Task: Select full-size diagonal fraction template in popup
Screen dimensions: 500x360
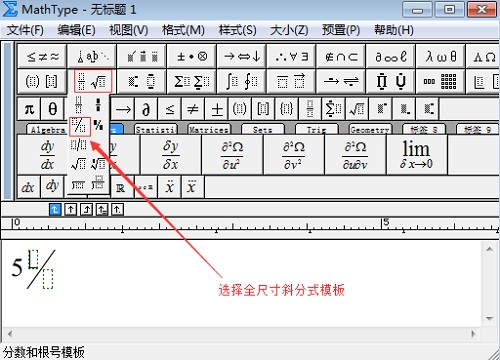Action: coord(79,126)
